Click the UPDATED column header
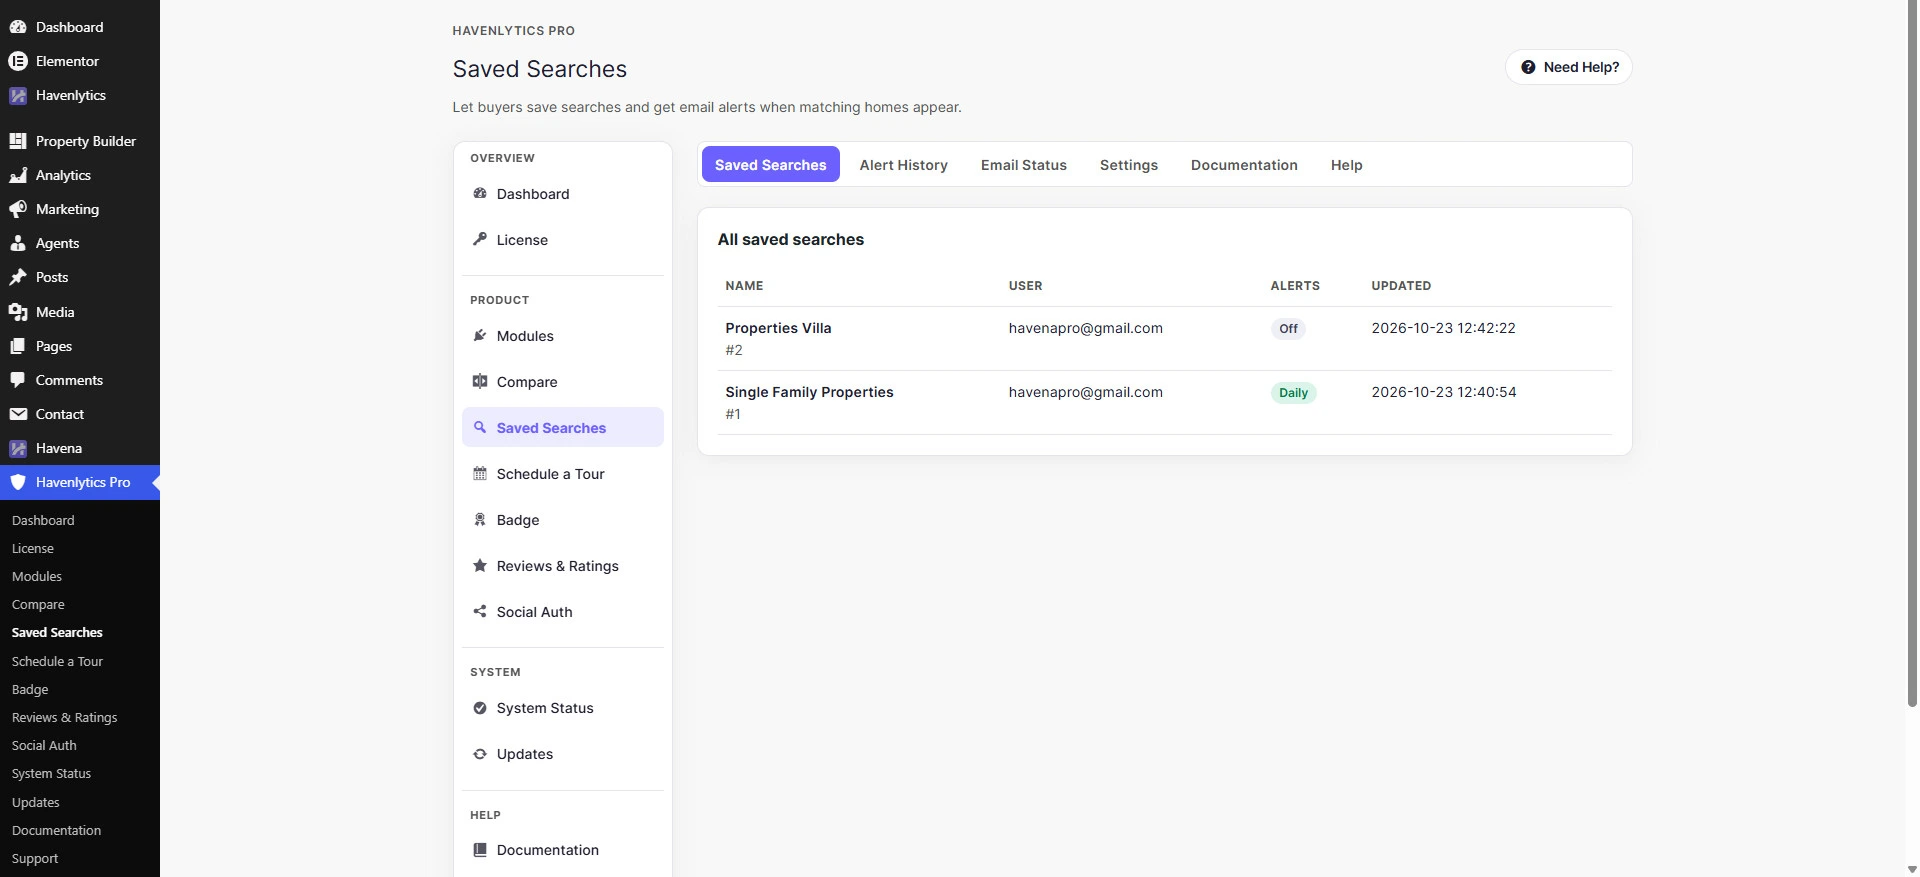This screenshot has height=877, width=1920. coord(1401,285)
